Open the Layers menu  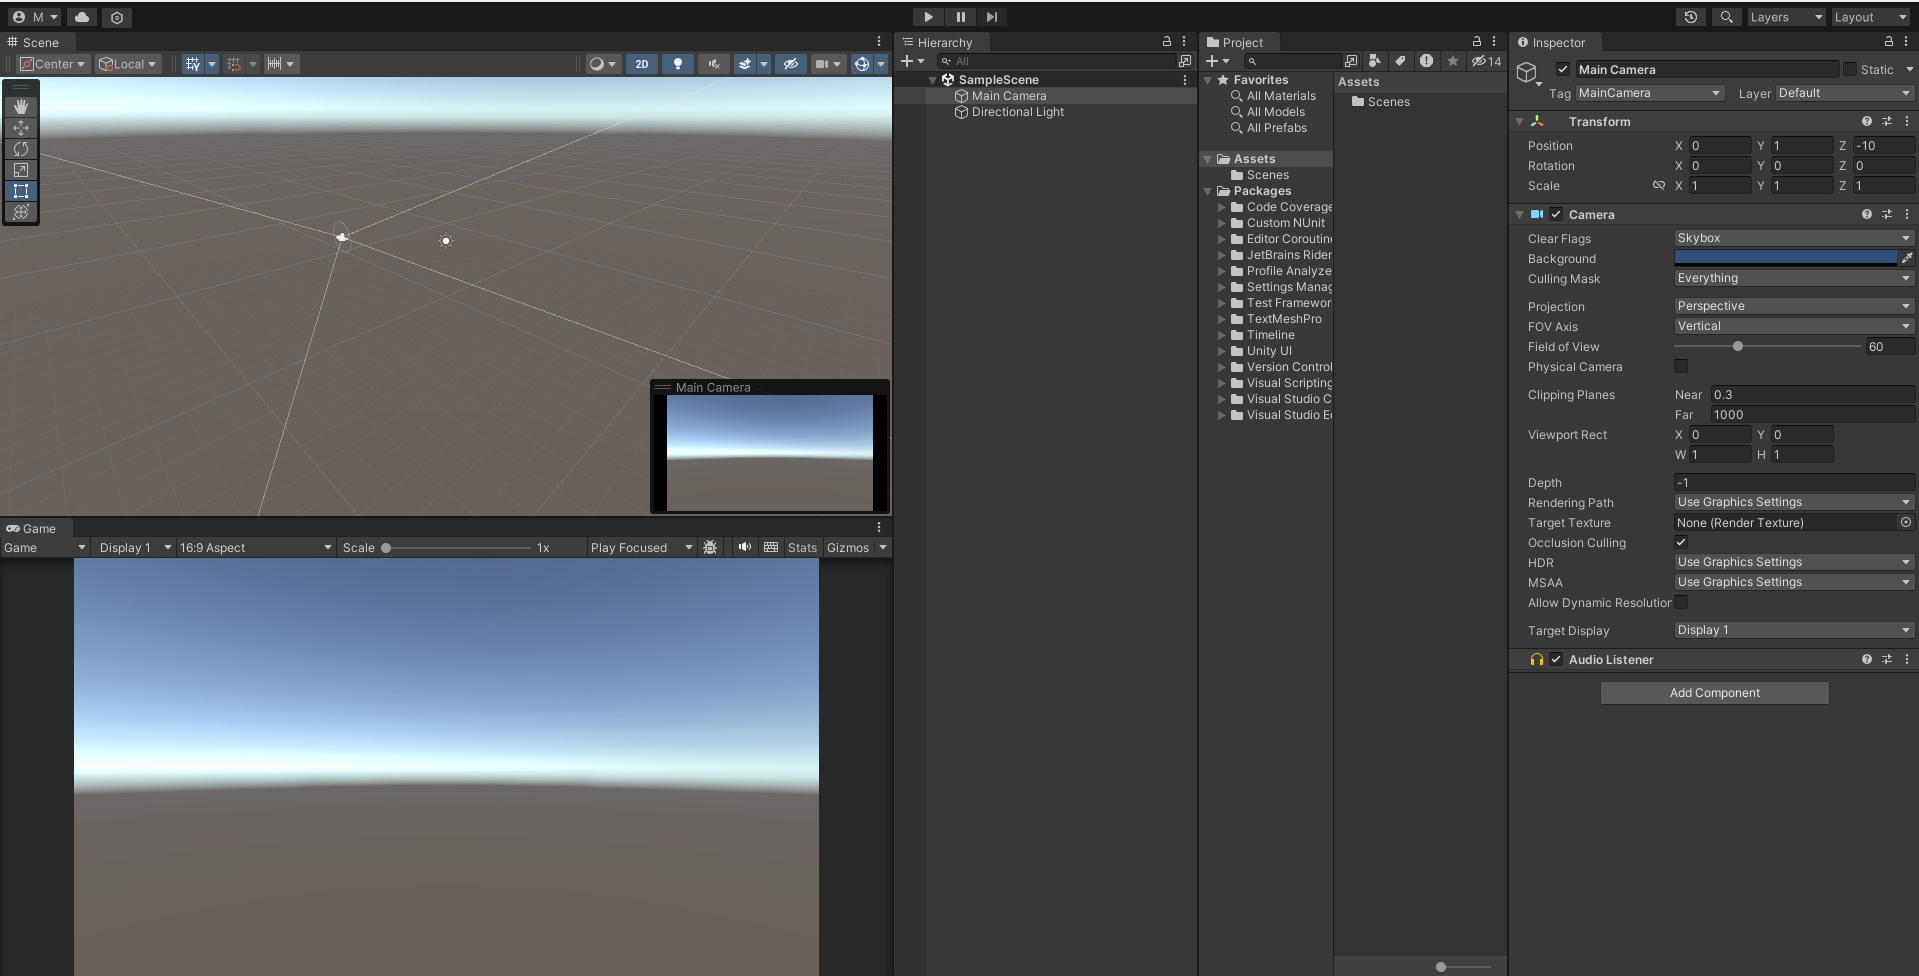(x=1785, y=17)
